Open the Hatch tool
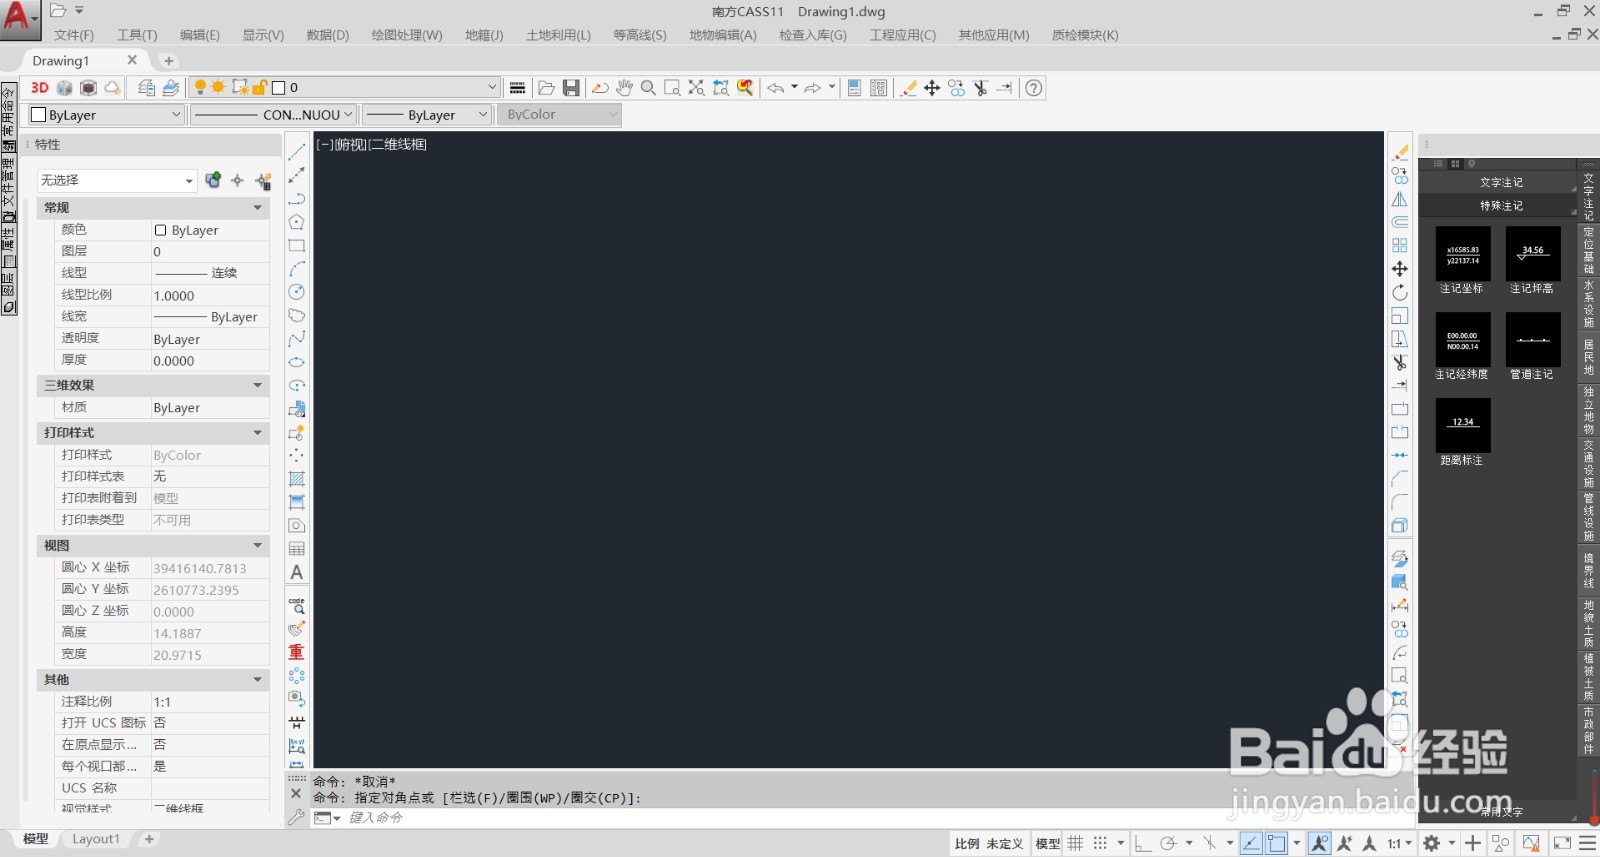 (297, 479)
